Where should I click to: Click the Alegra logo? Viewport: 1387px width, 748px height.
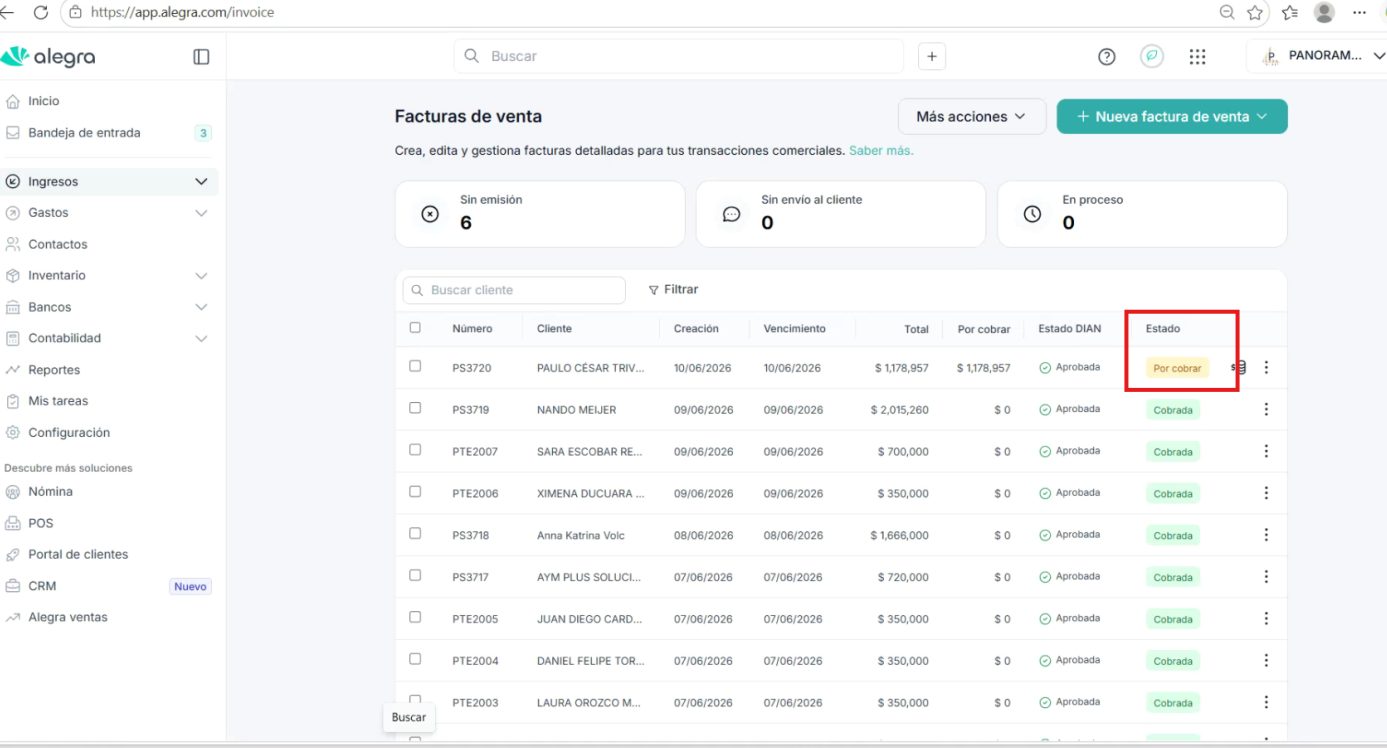click(48, 57)
